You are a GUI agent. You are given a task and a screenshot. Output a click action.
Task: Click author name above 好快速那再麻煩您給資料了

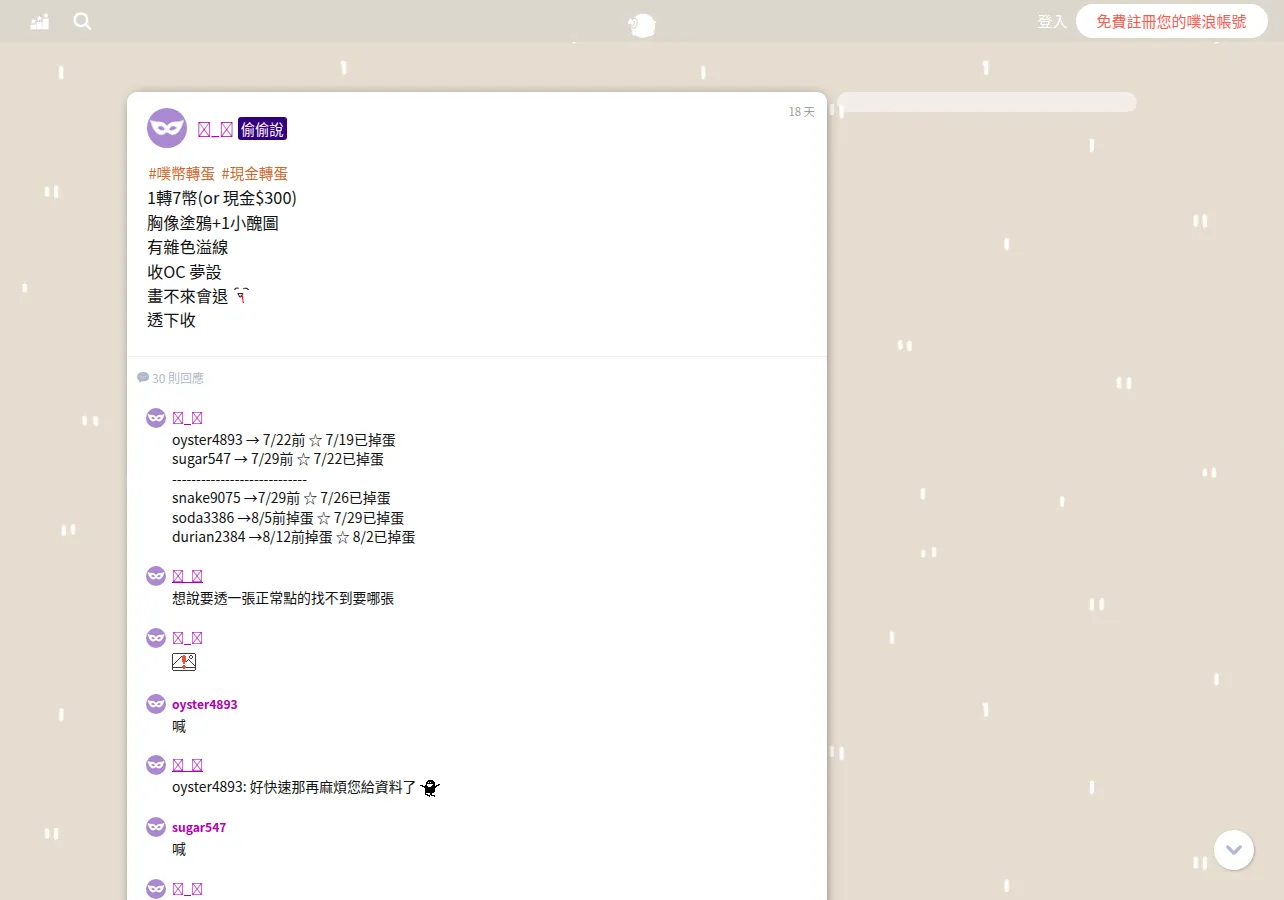tap(187, 765)
